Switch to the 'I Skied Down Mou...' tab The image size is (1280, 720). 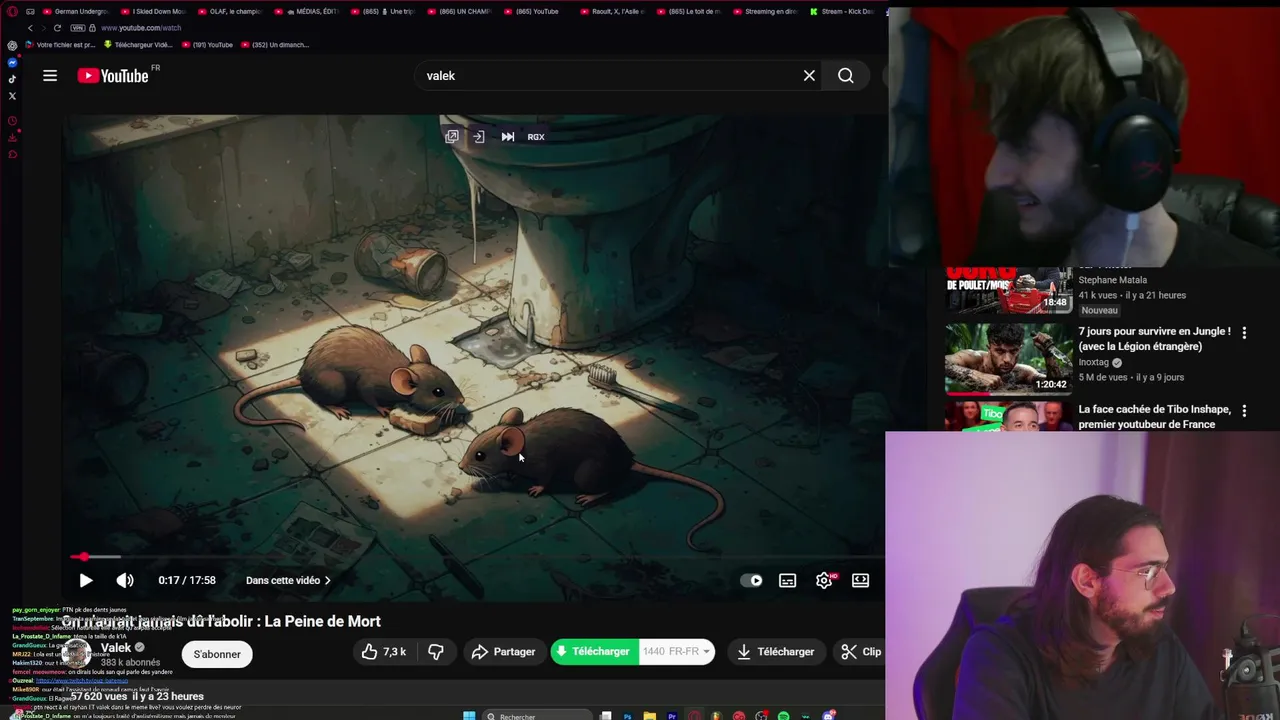(x=152, y=11)
